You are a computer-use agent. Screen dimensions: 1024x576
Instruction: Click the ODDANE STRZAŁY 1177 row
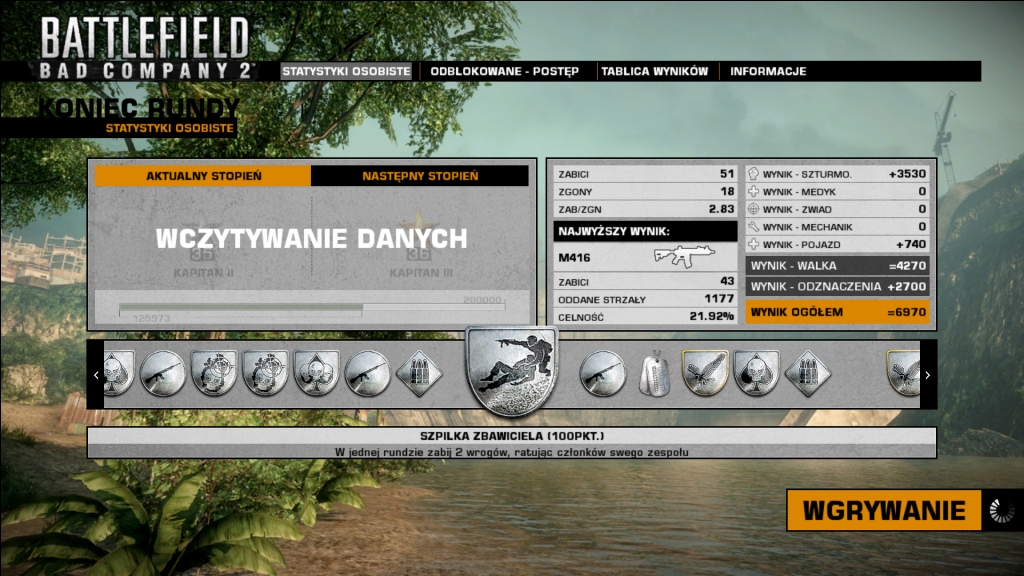[645, 299]
